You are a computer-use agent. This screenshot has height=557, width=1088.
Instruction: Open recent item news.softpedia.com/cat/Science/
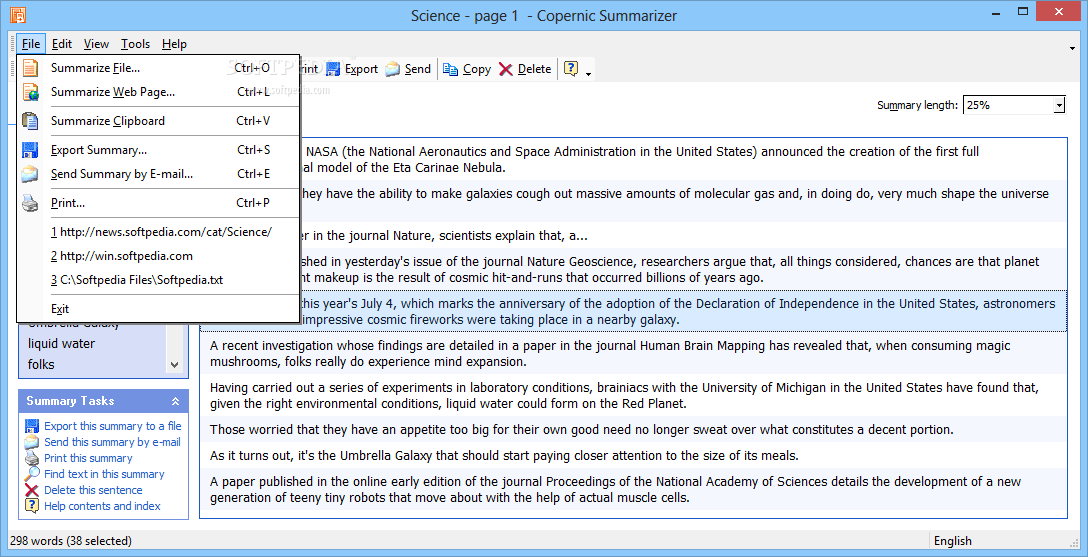158,232
